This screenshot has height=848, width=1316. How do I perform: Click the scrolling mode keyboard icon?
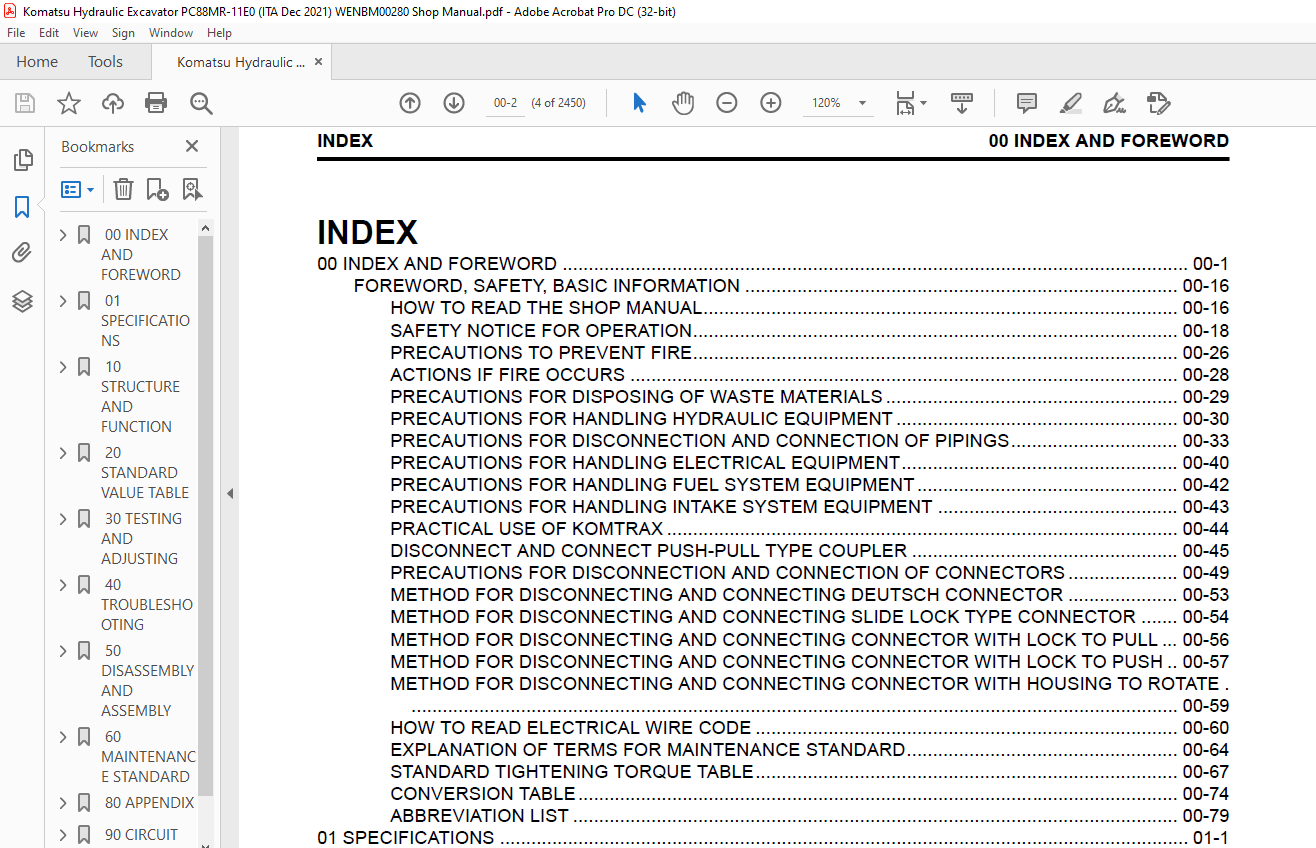coord(961,103)
